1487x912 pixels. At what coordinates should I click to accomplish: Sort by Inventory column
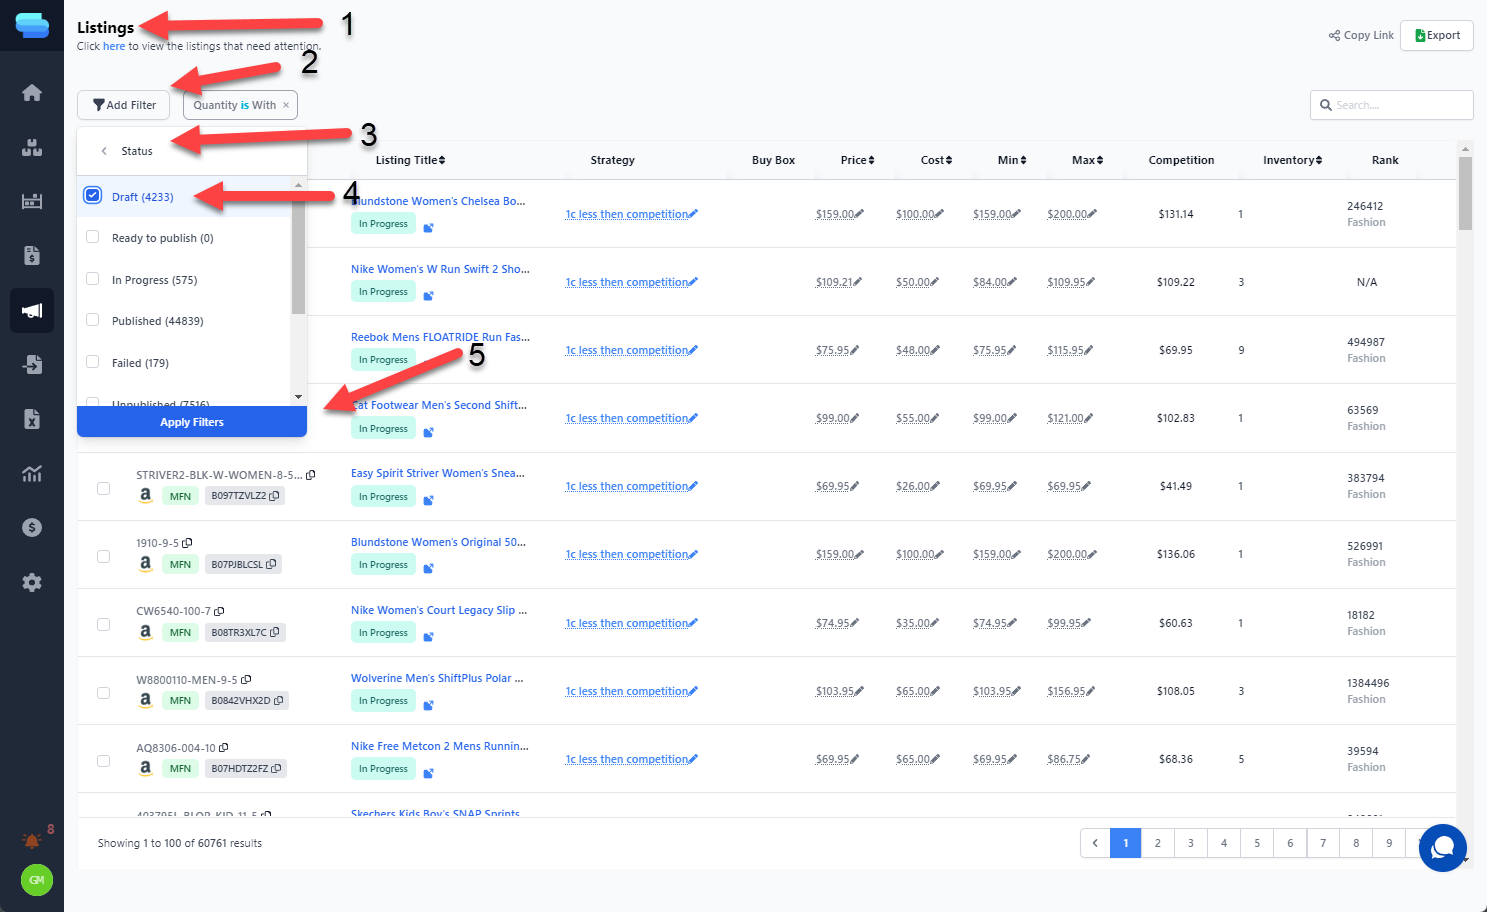[1293, 160]
